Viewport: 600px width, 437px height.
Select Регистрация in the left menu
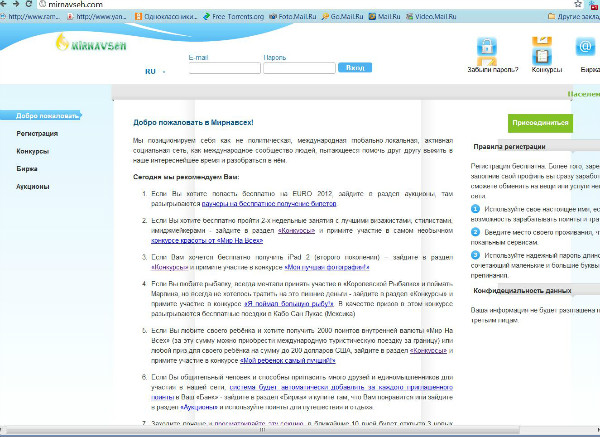tap(37, 134)
